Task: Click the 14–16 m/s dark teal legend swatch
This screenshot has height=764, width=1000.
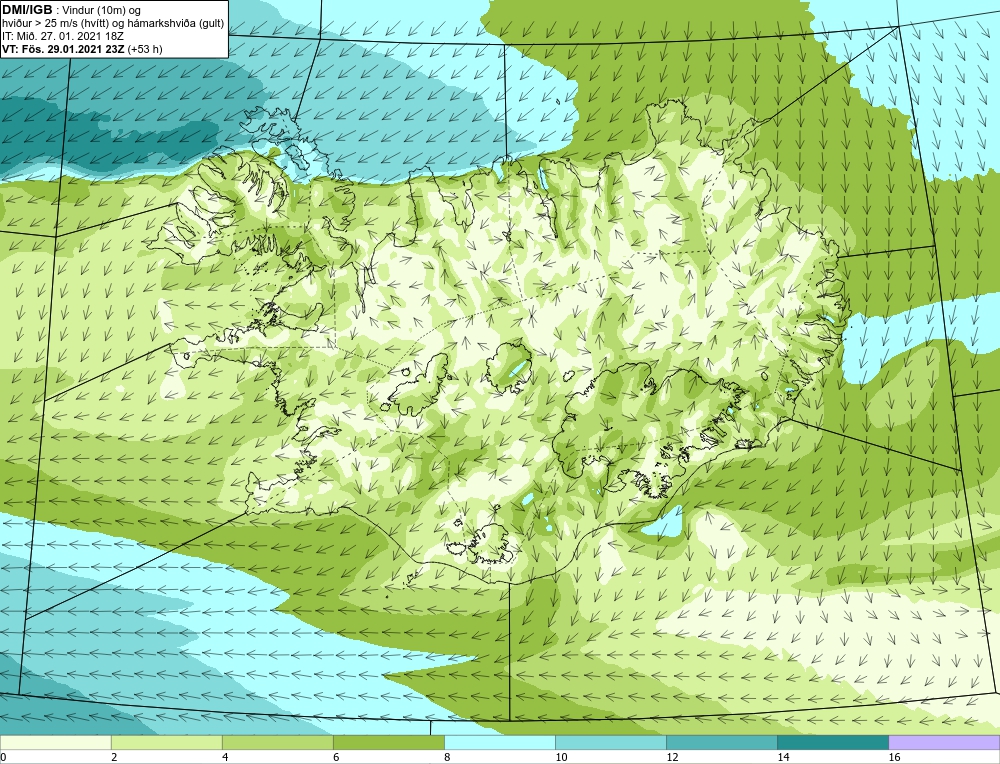Action: pyautogui.click(x=832, y=742)
